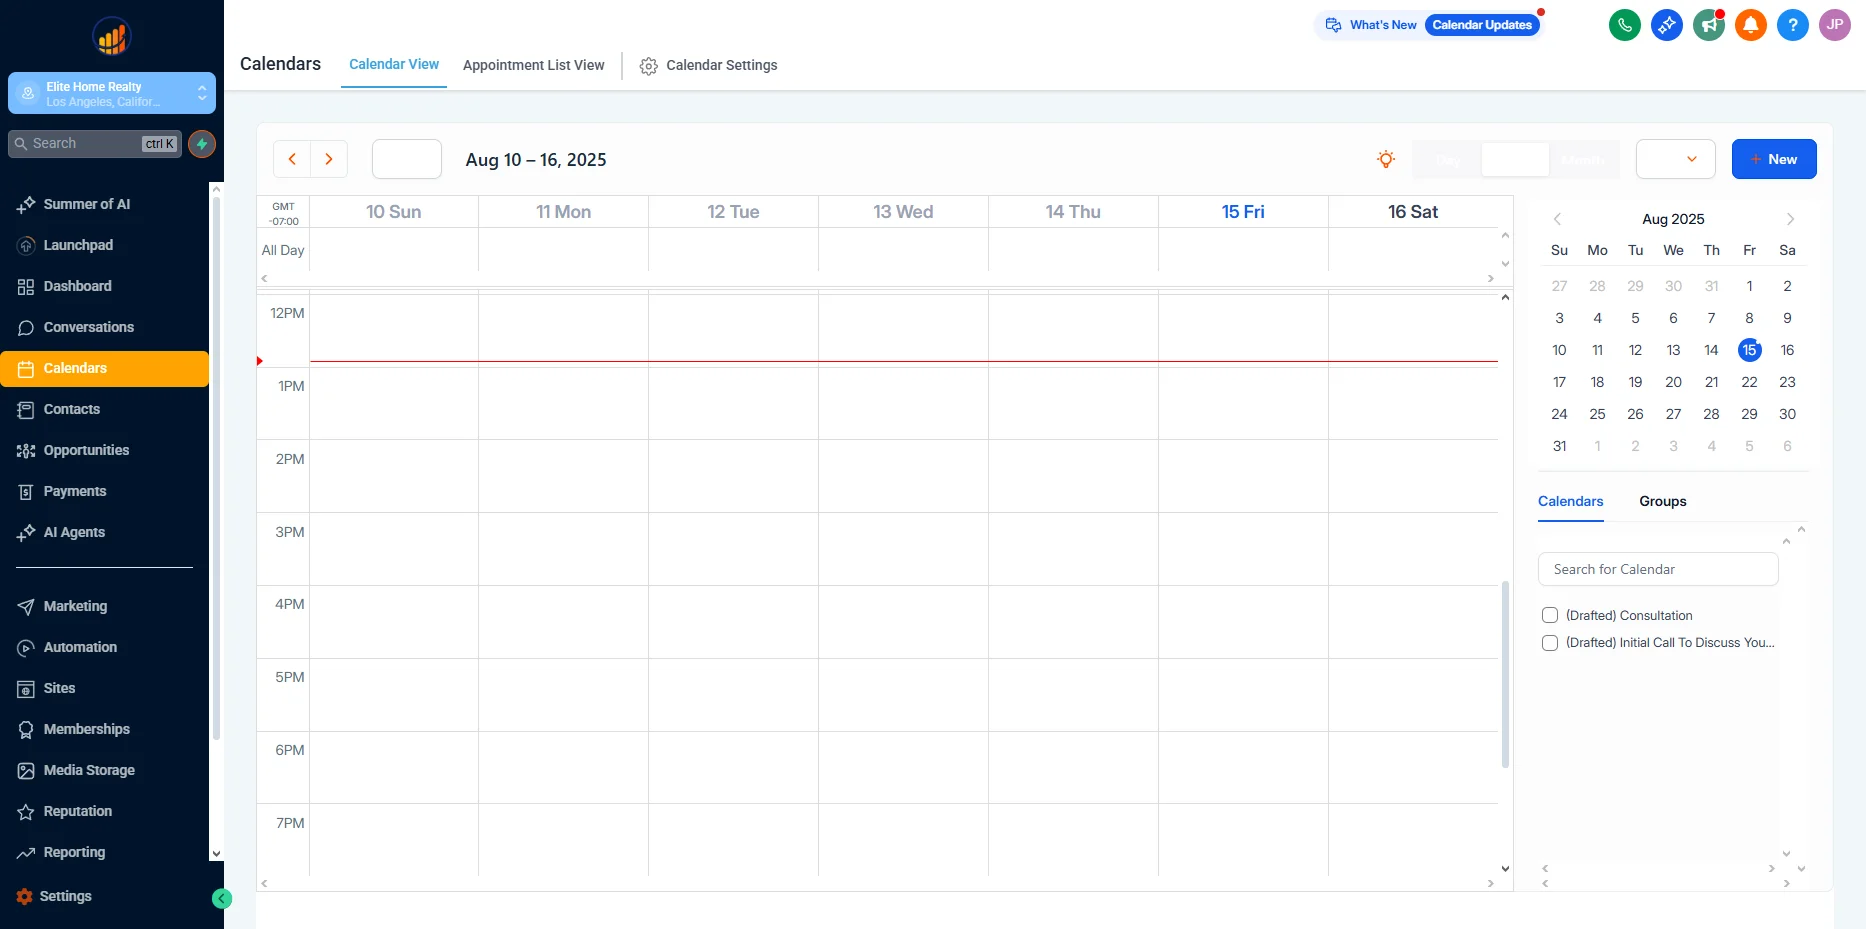Go to previous week in calendar
1866x929 pixels.
292,159
